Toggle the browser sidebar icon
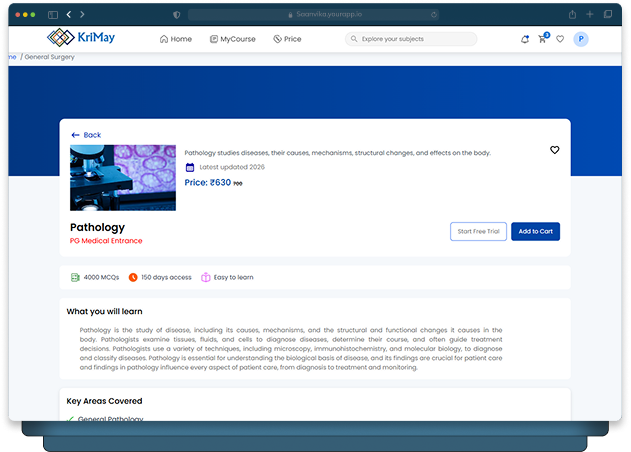This screenshot has height=452, width=631. coord(53,15)
